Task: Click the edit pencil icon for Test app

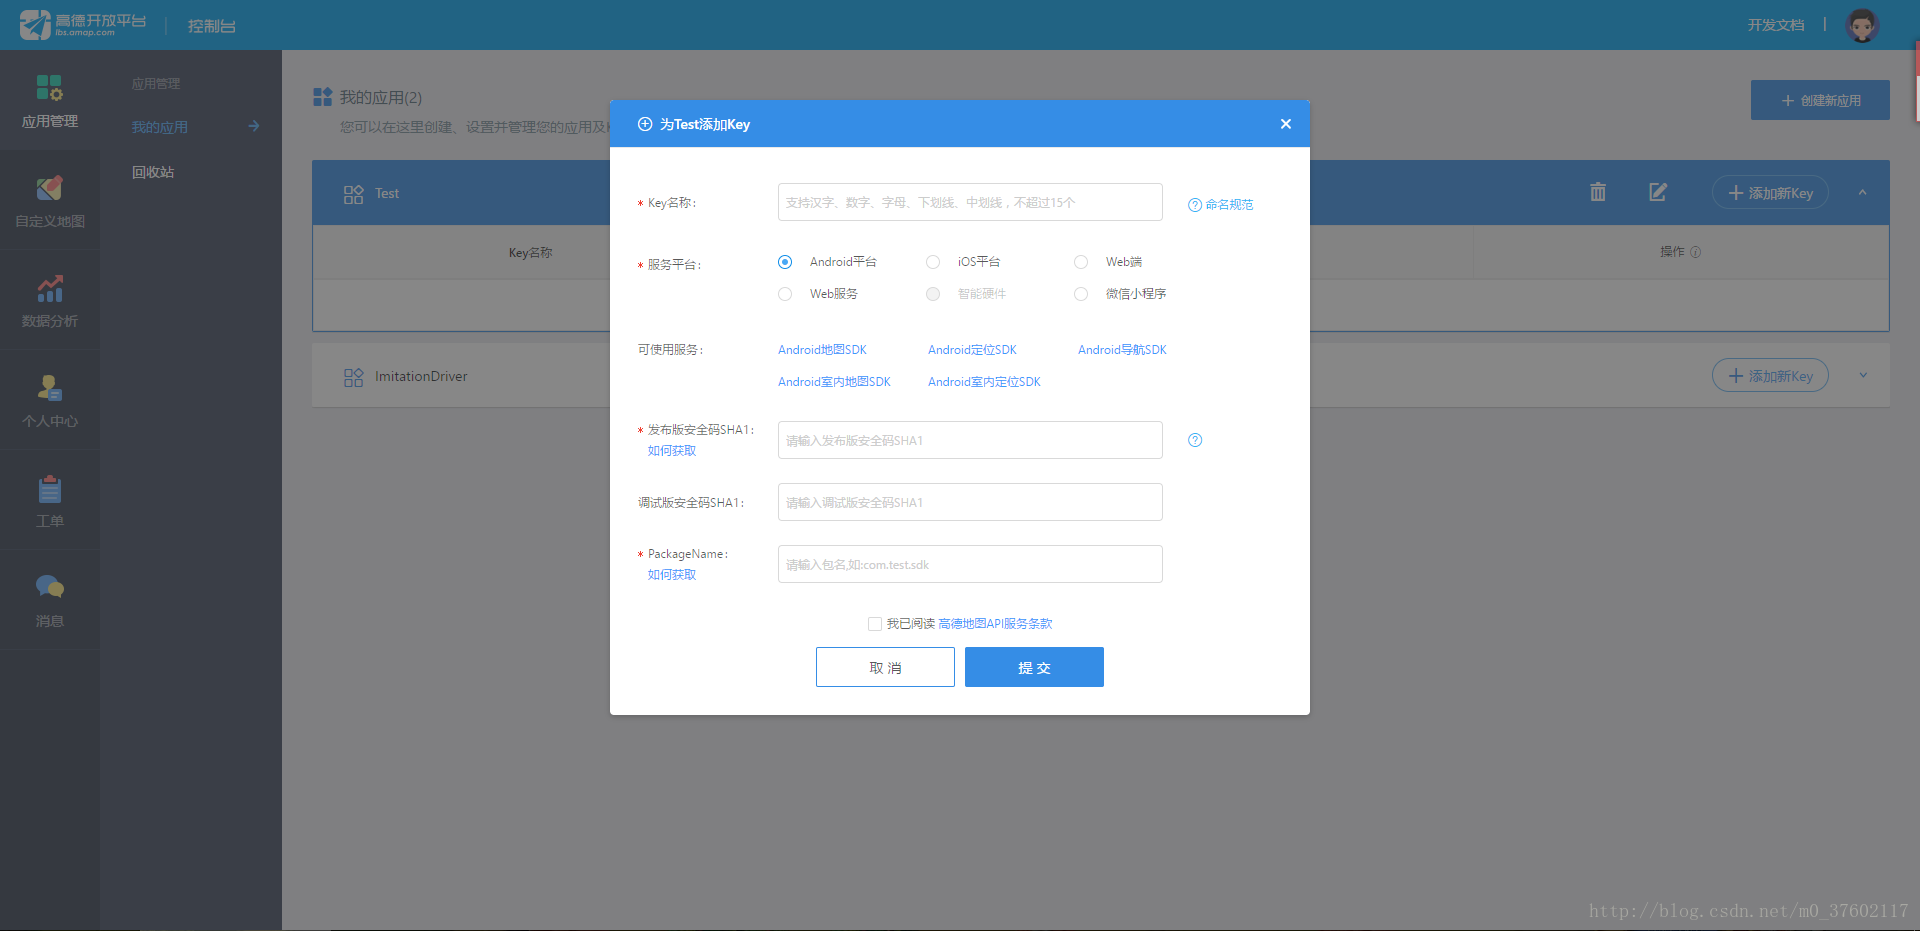Action: point(1657,192)
